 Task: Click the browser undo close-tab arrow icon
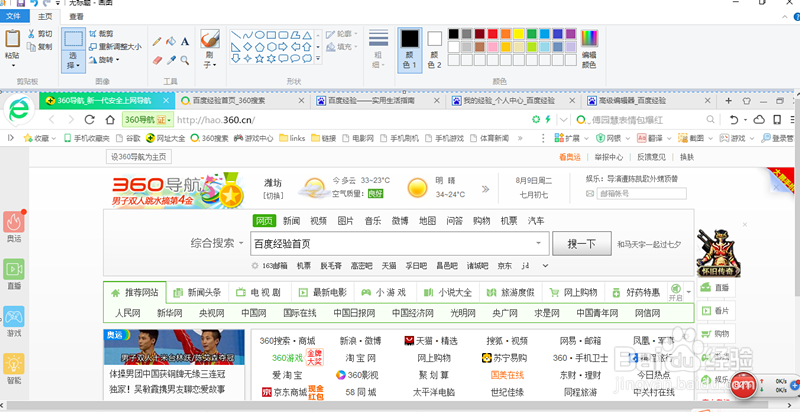(x=734, y=120)
